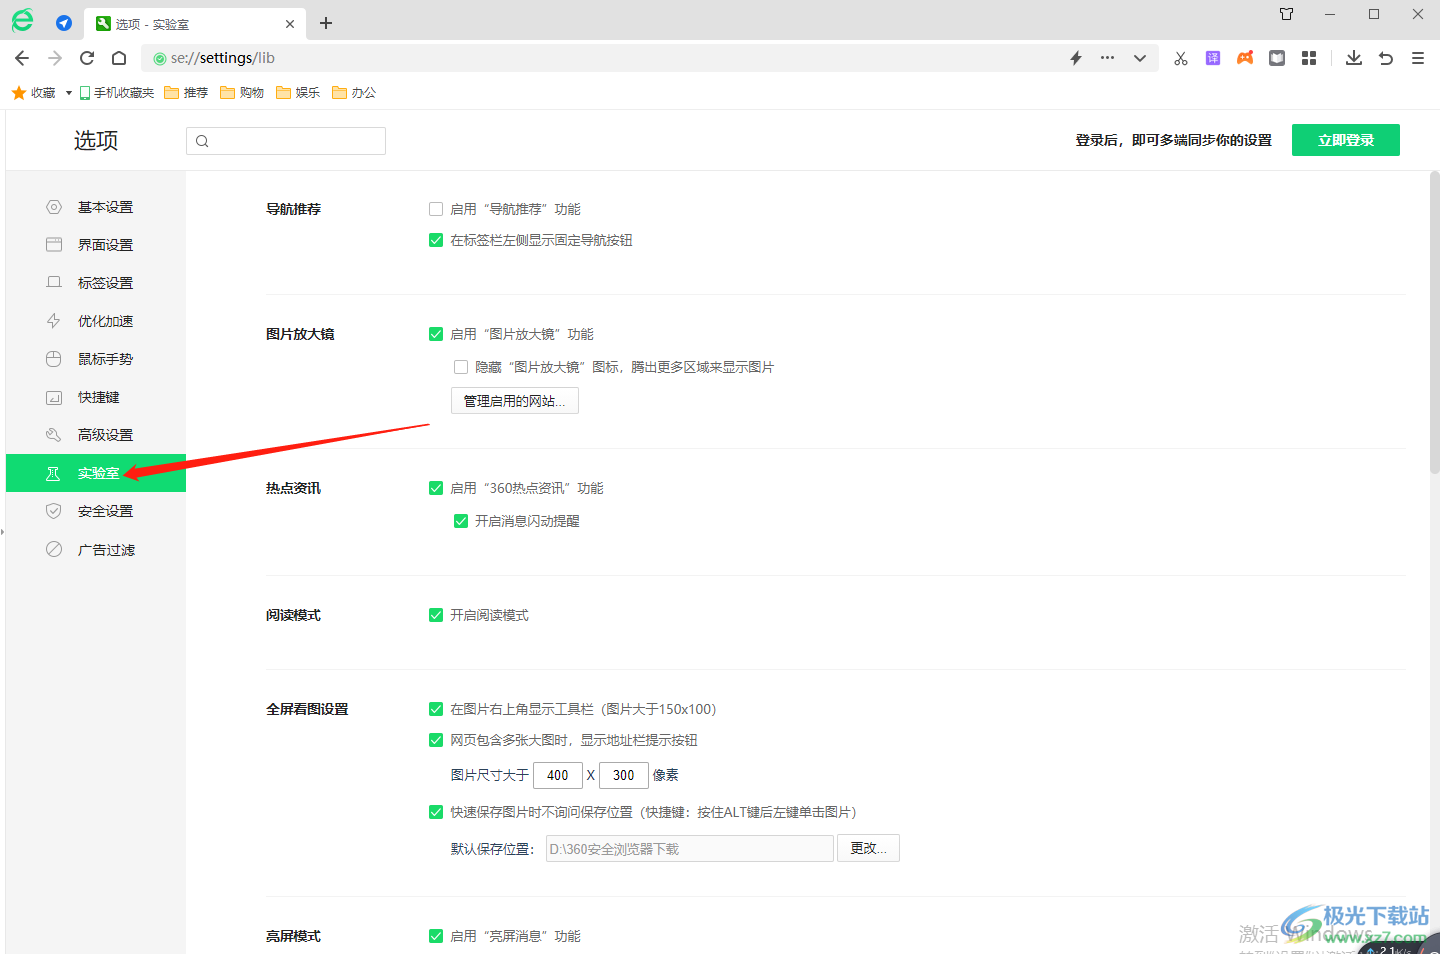Go forward with the forward arrow

[55, 58]
